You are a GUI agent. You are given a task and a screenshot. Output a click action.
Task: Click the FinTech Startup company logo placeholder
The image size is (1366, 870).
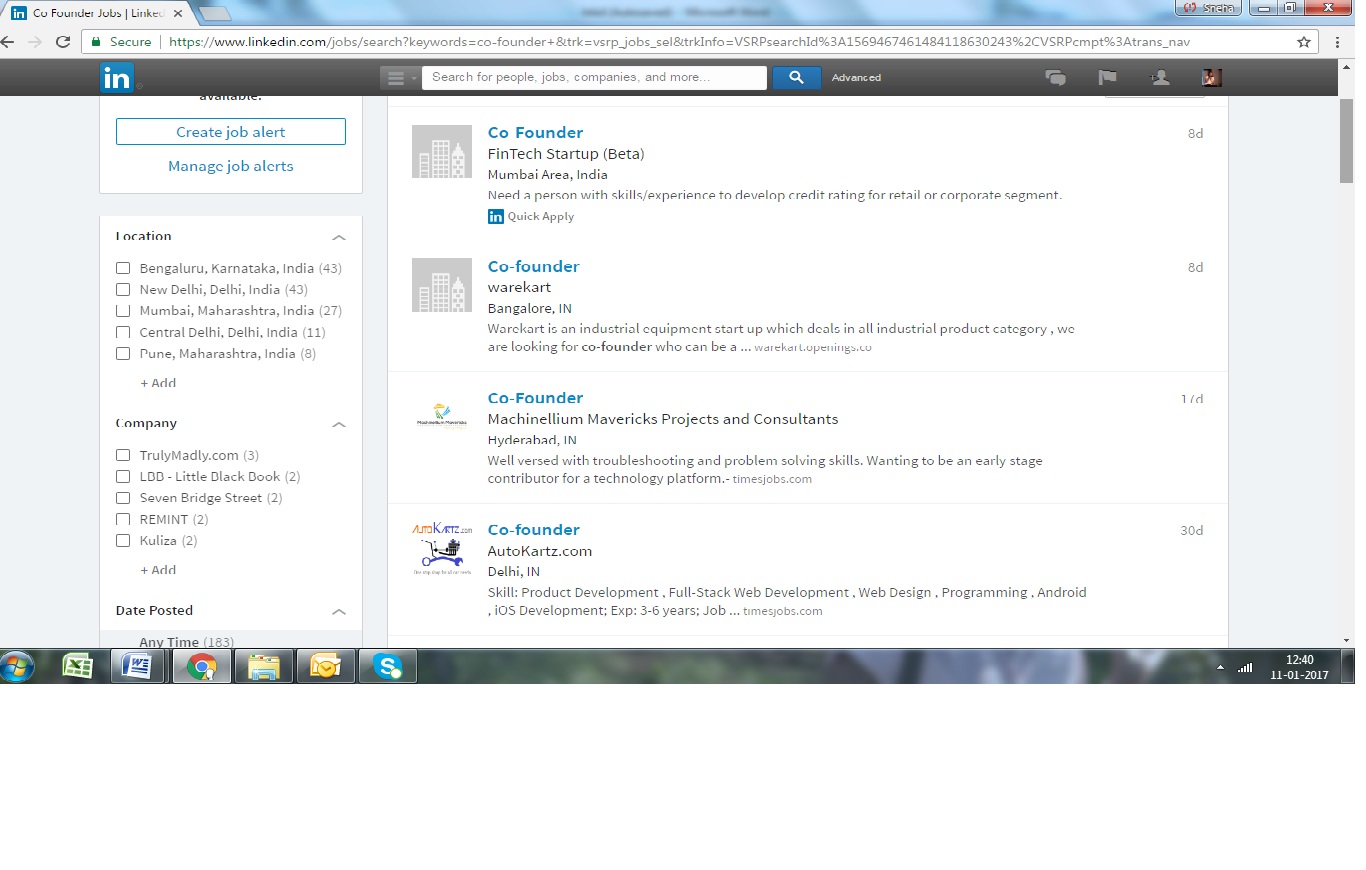(x=442, y=151)
